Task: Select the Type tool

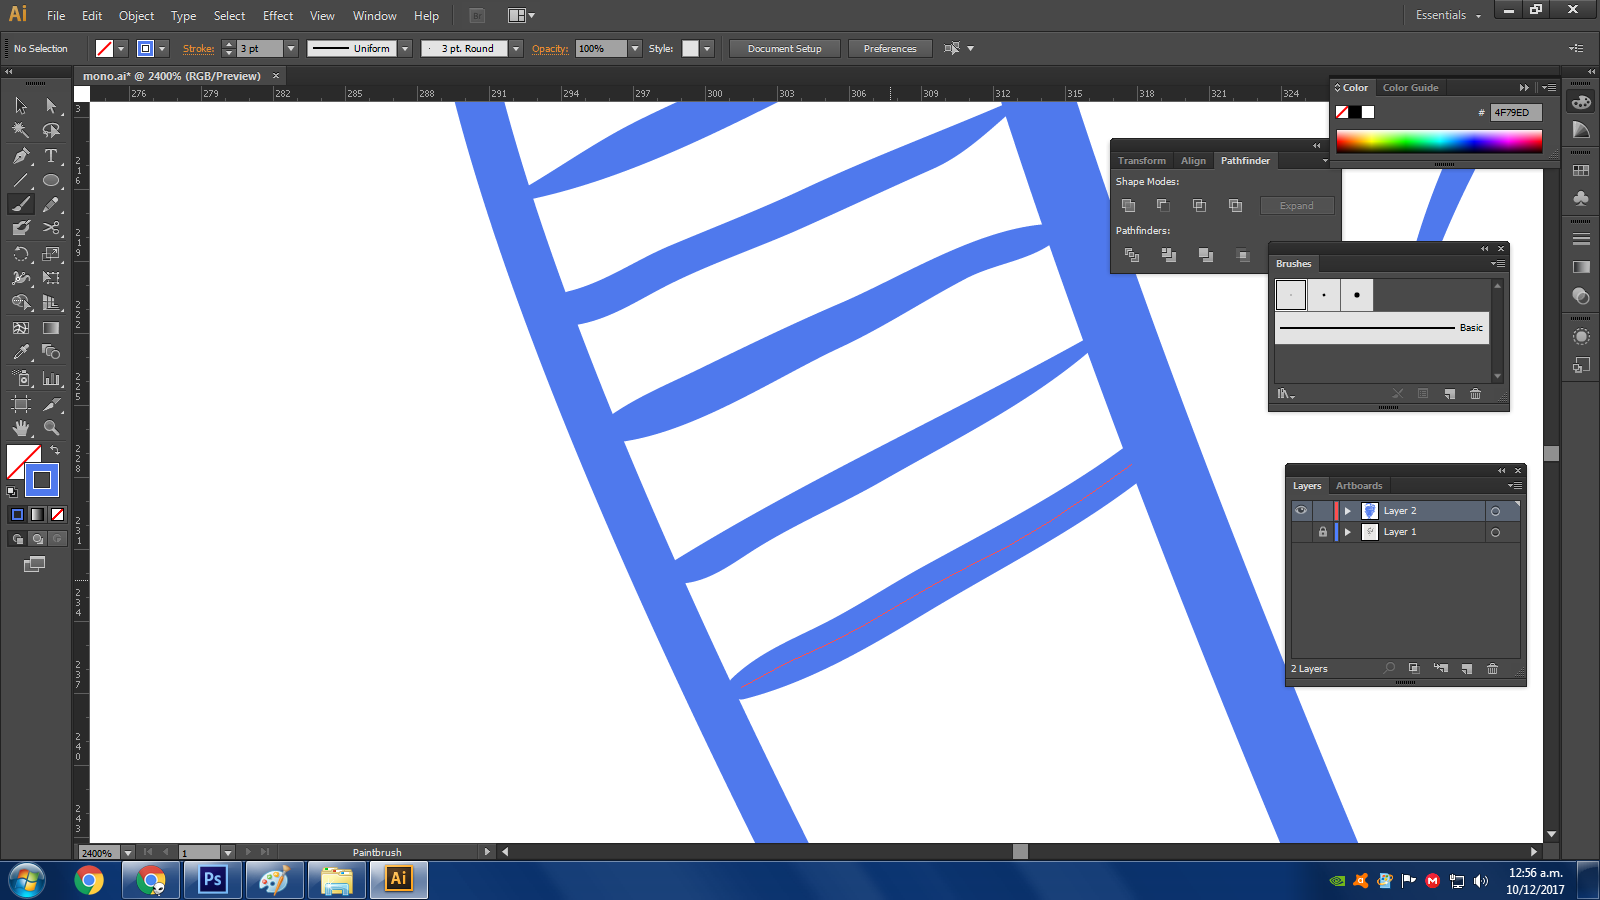Action: pos(51,156)
